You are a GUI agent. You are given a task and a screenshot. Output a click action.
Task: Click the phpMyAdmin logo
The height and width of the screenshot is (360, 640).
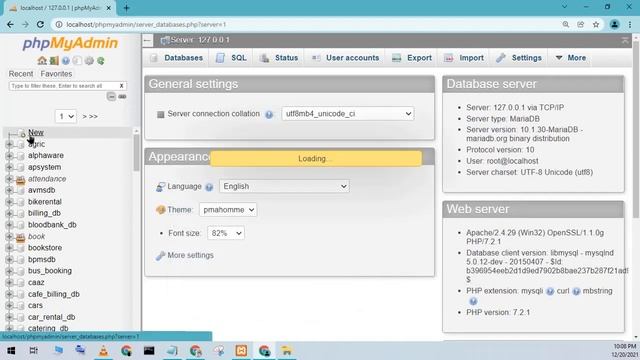(70, 43)
